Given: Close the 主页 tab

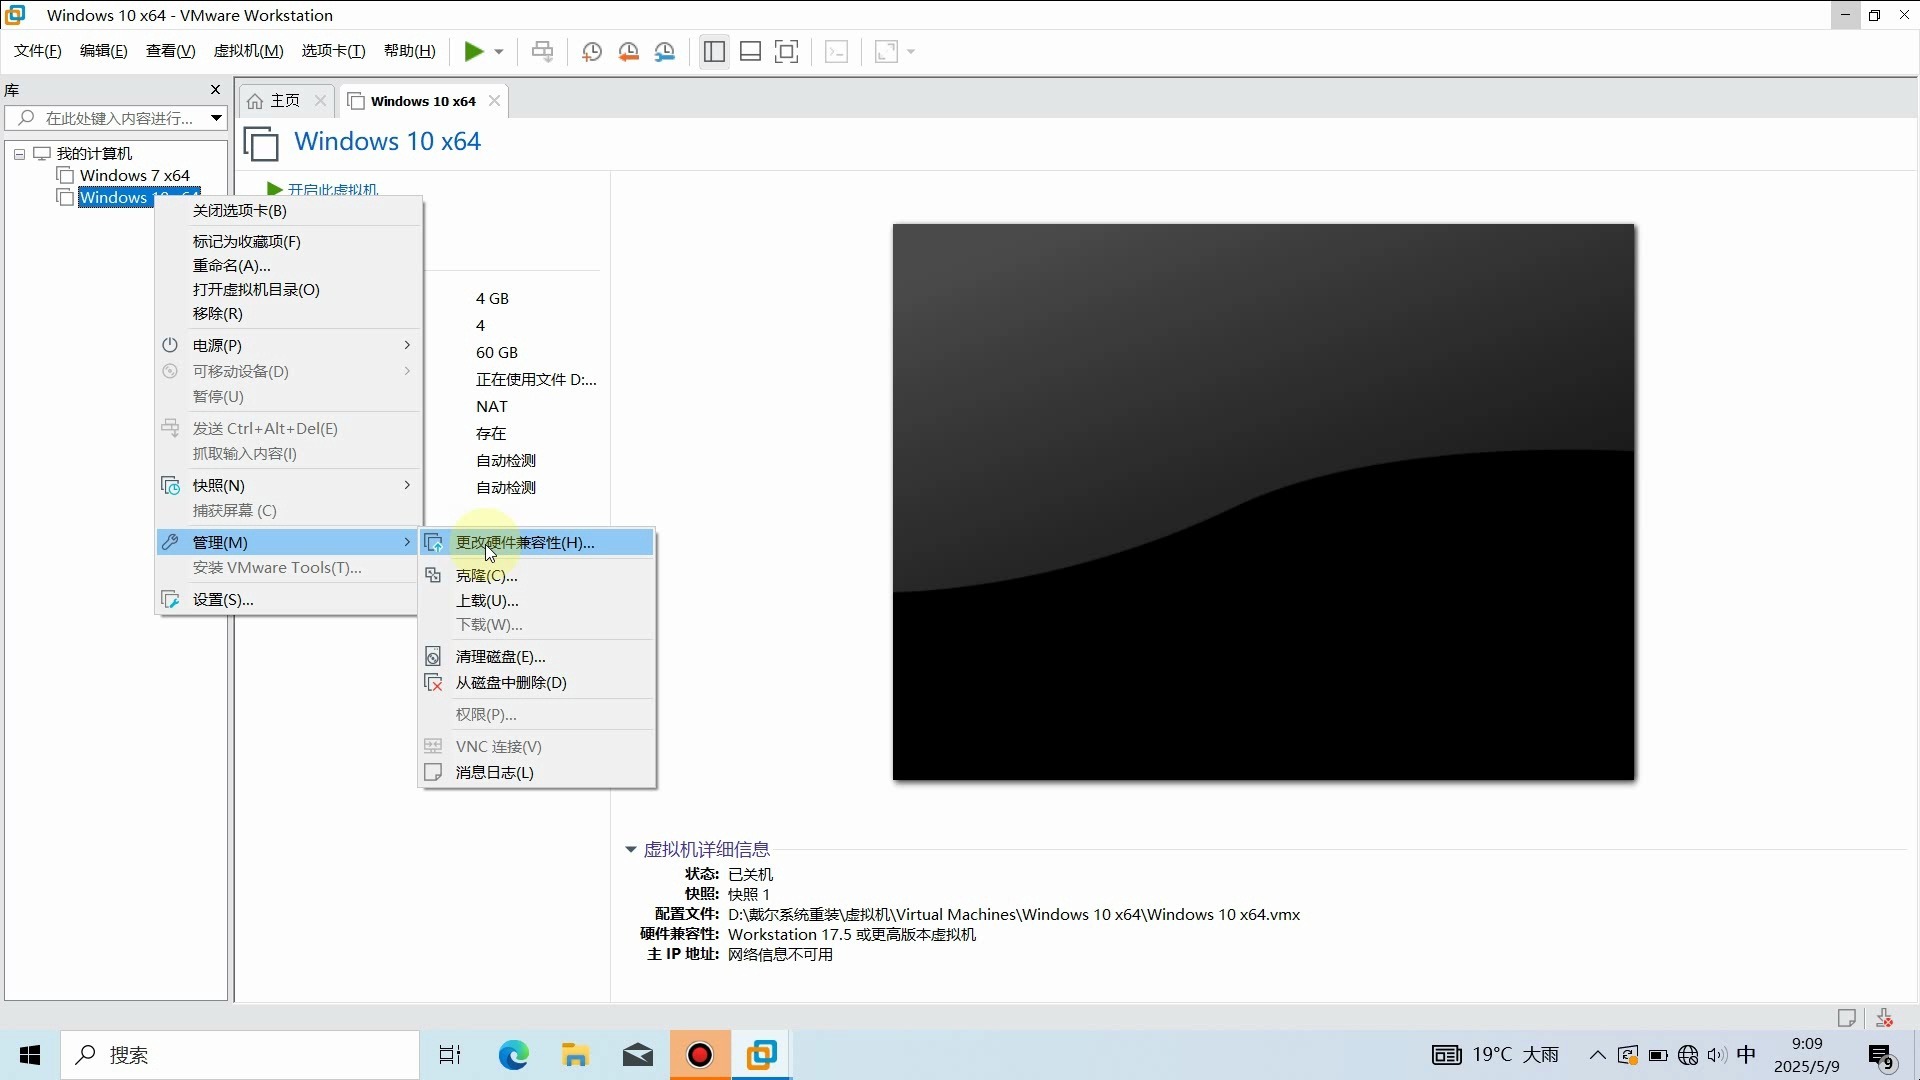Looking at the screenshot, I should coord(320,101).
